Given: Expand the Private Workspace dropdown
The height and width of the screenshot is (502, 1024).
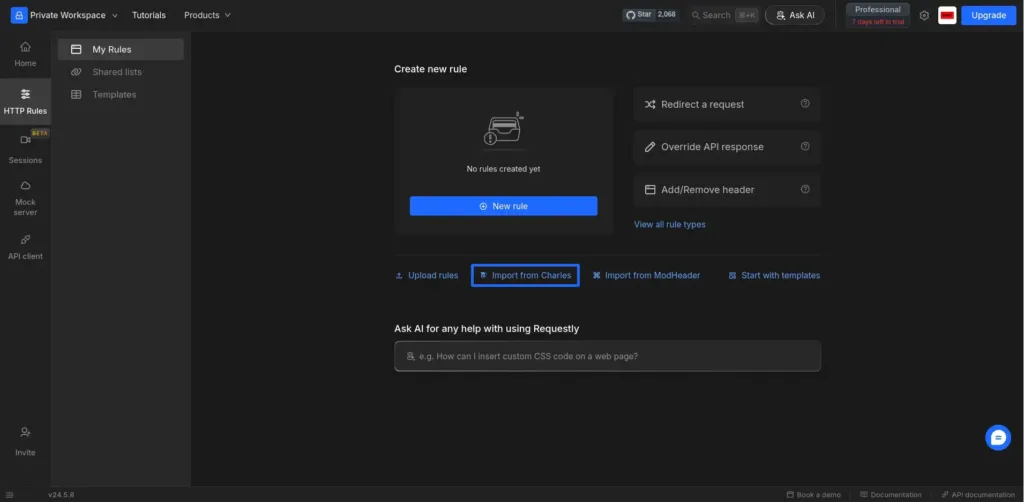Looking at the screenshot, I should click(65, 15).
